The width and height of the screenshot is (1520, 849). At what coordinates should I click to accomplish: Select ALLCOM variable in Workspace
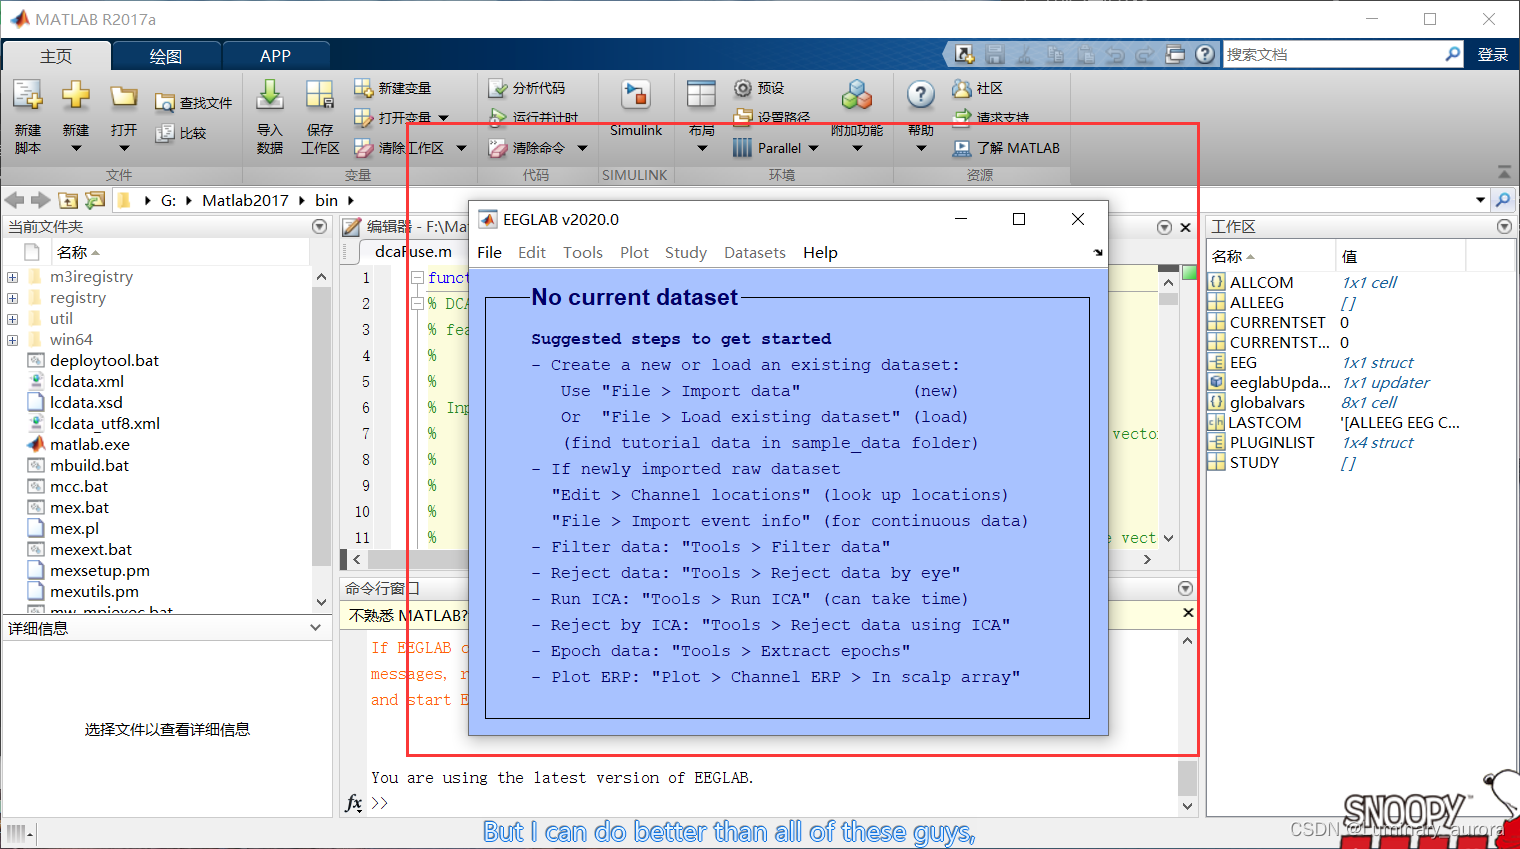pyautogui.click(x=1261, y=282)
